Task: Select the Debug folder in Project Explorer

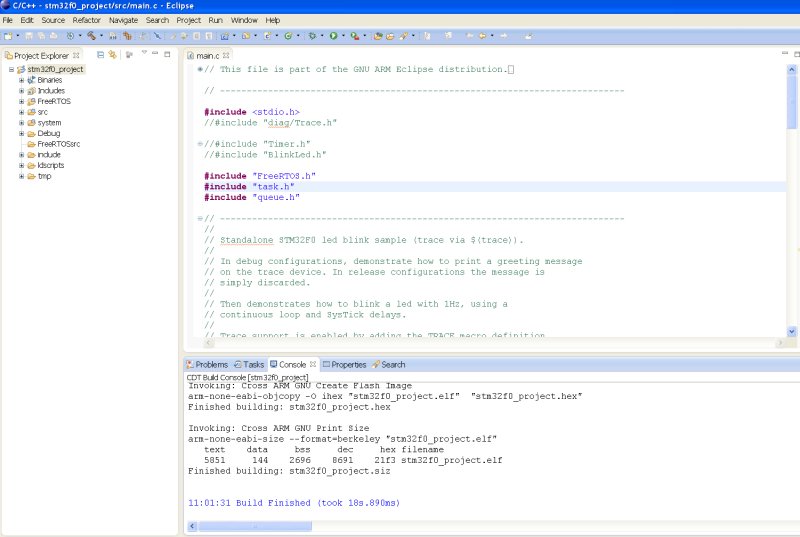Action: click(x=48, y=133)
